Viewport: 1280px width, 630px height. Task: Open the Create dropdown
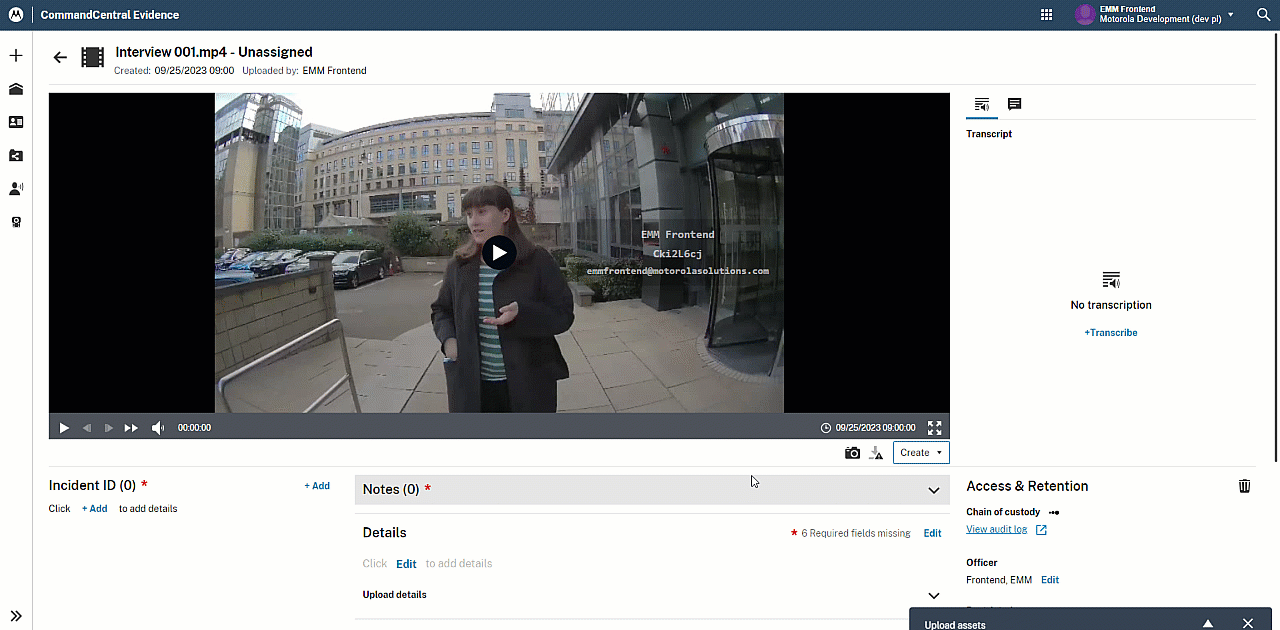[x=920, y=453]
